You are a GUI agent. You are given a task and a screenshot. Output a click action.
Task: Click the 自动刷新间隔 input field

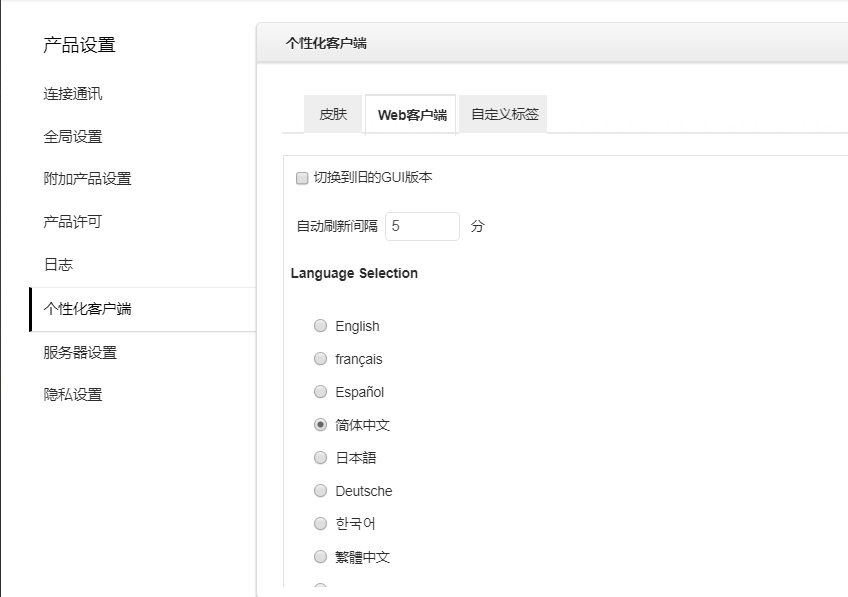pos(422,226)
